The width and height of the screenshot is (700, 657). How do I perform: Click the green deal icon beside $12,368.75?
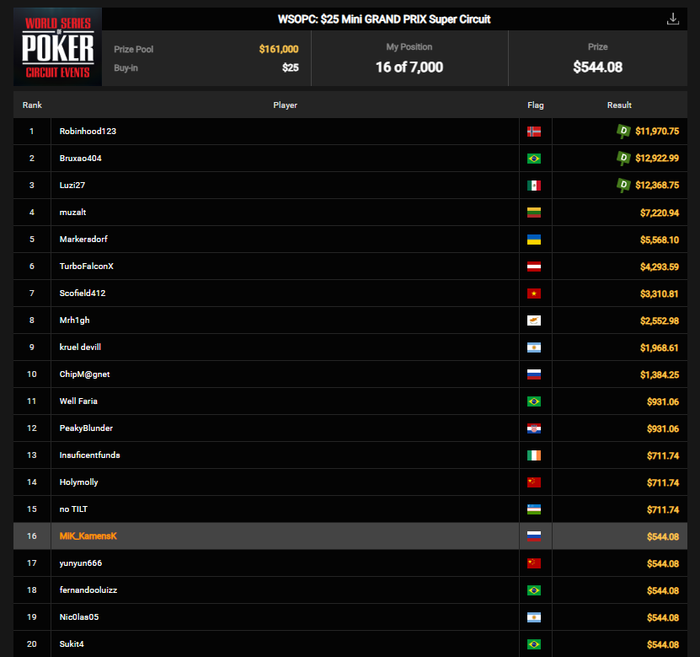[623, 185]
